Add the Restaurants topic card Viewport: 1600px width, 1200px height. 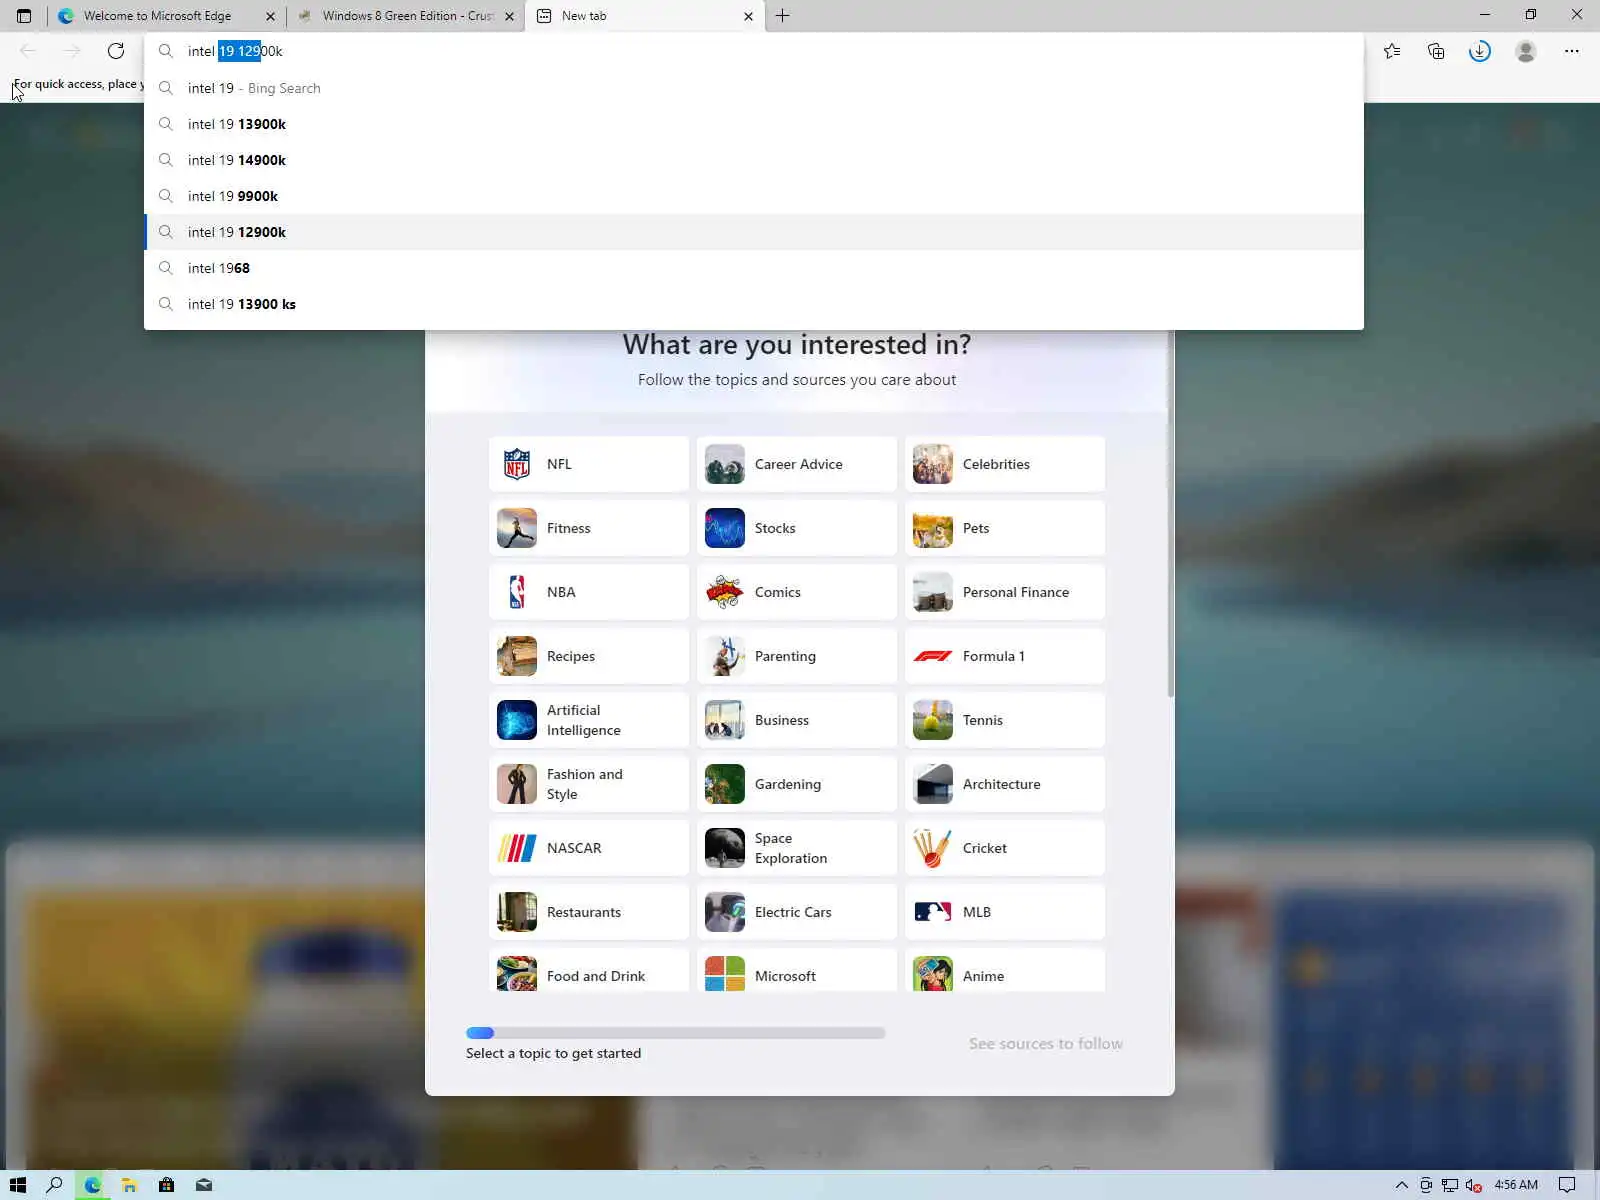tap(589, 912)
